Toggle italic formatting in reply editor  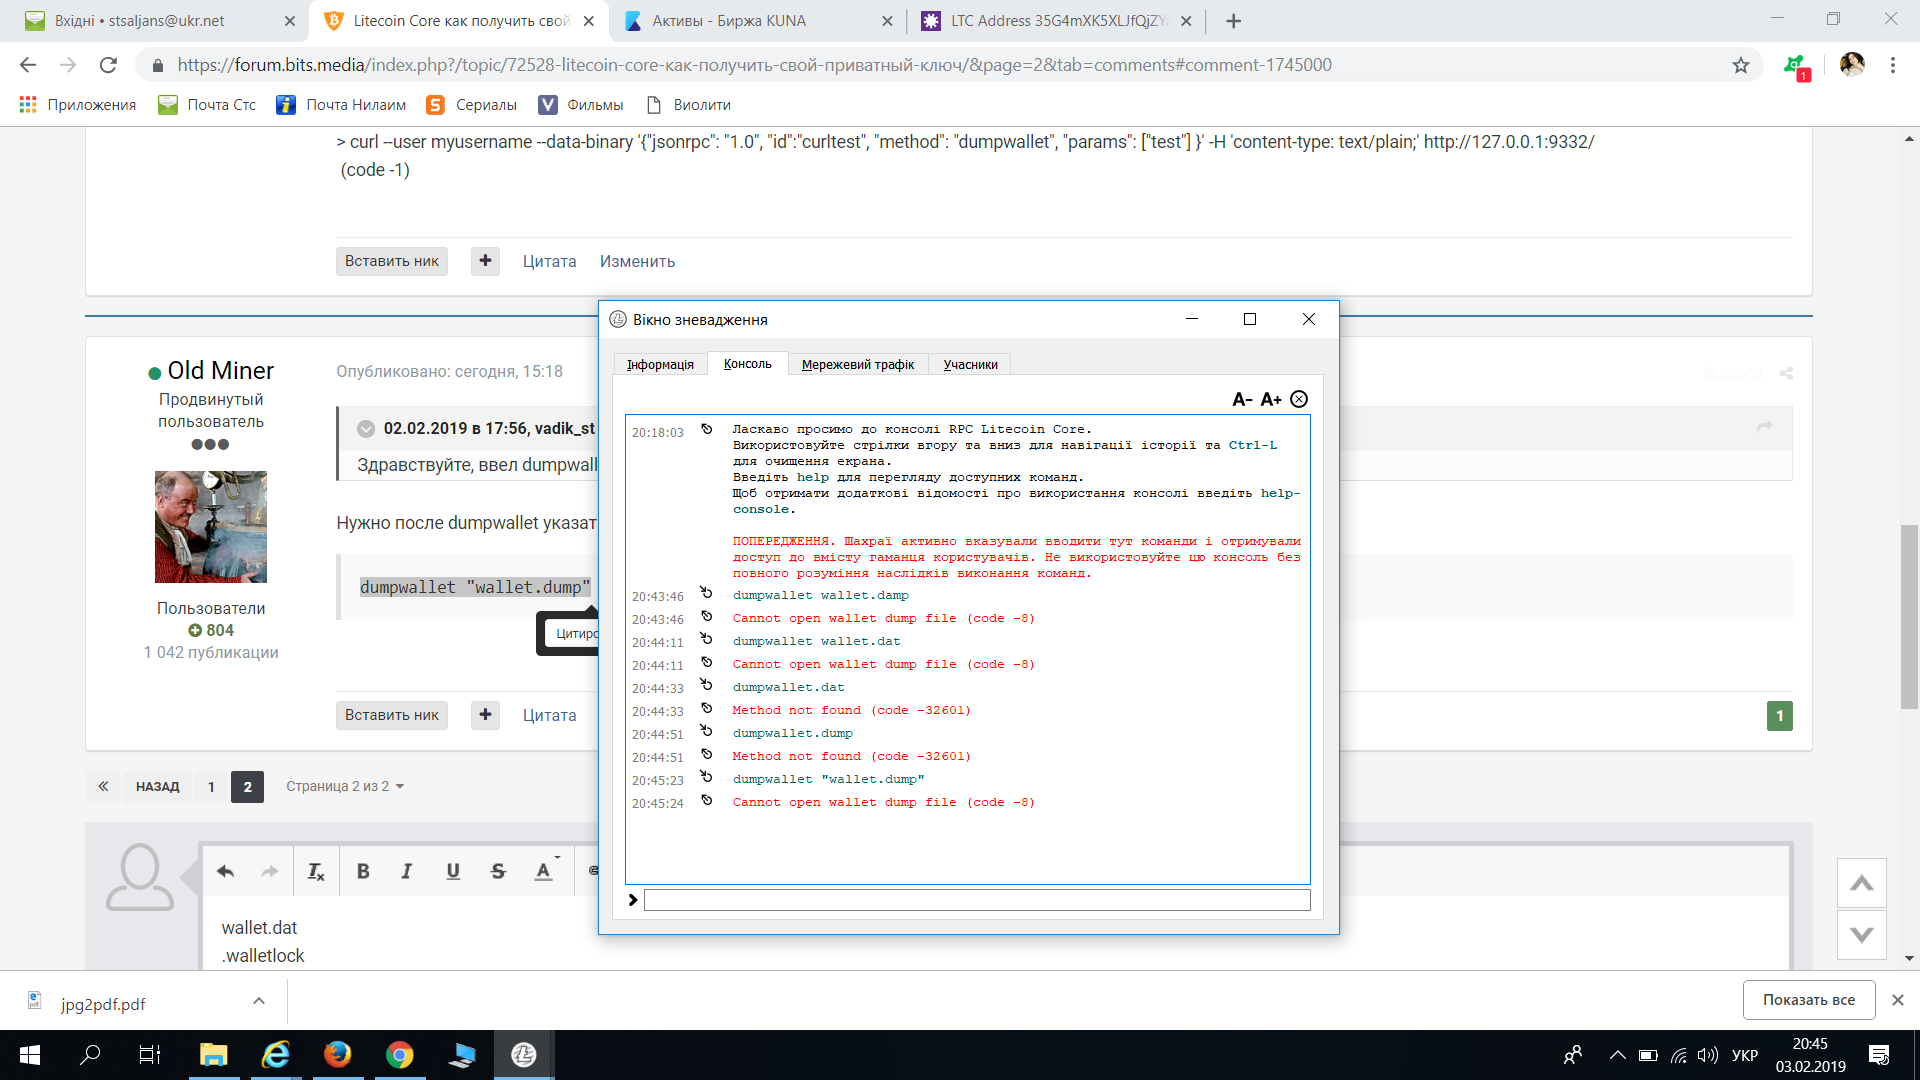[x=407, y=871]
